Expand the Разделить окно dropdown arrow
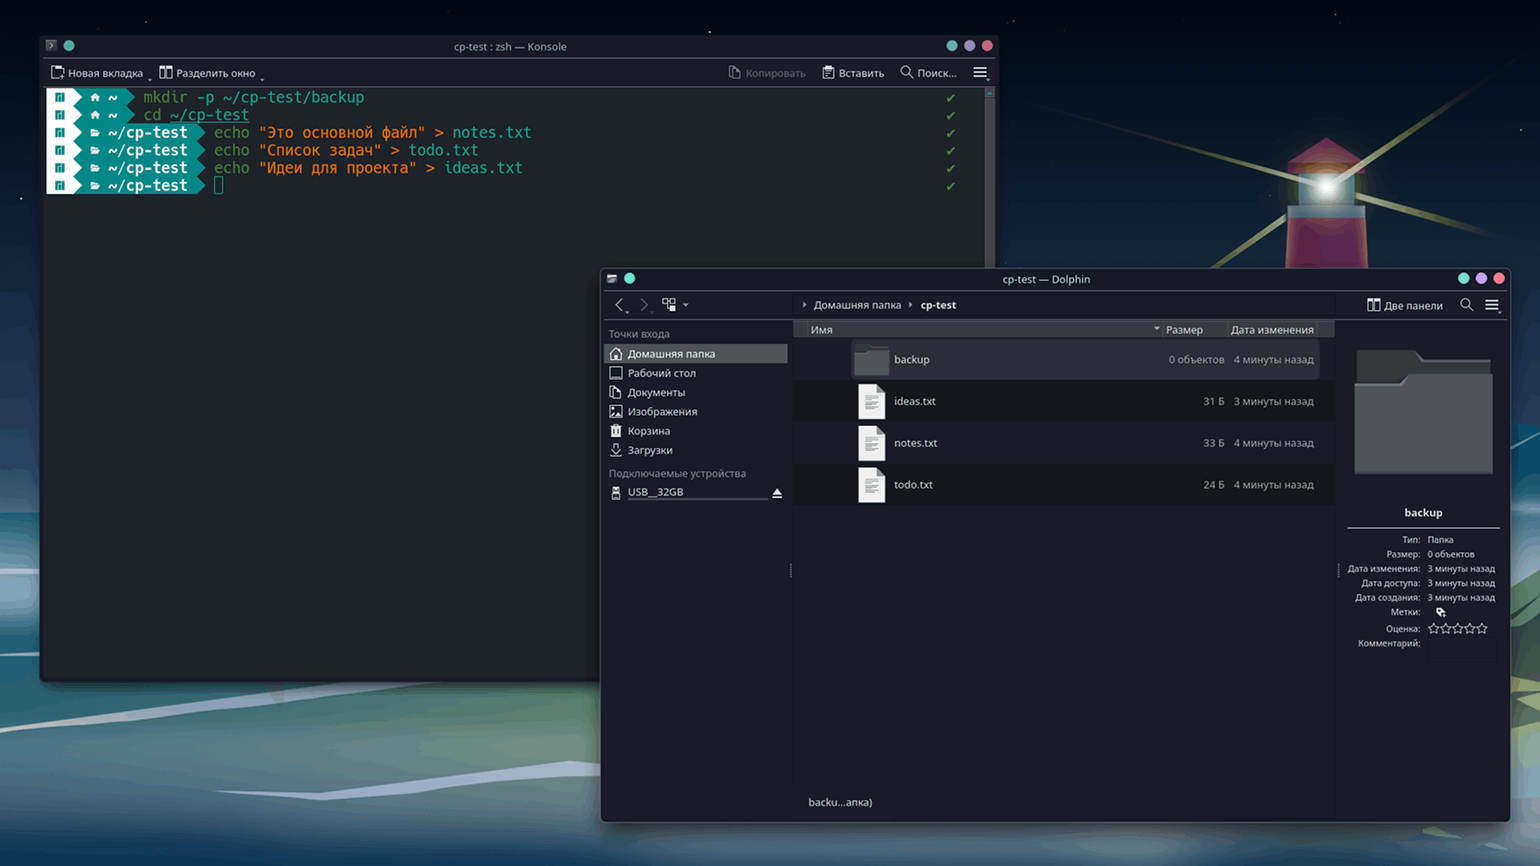 pyautogui.click(x=262, y=78)
